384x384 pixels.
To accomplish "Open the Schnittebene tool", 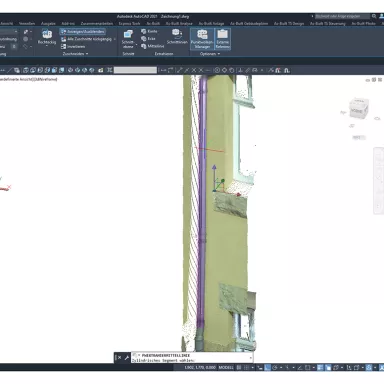I will [x=128, y=39].
